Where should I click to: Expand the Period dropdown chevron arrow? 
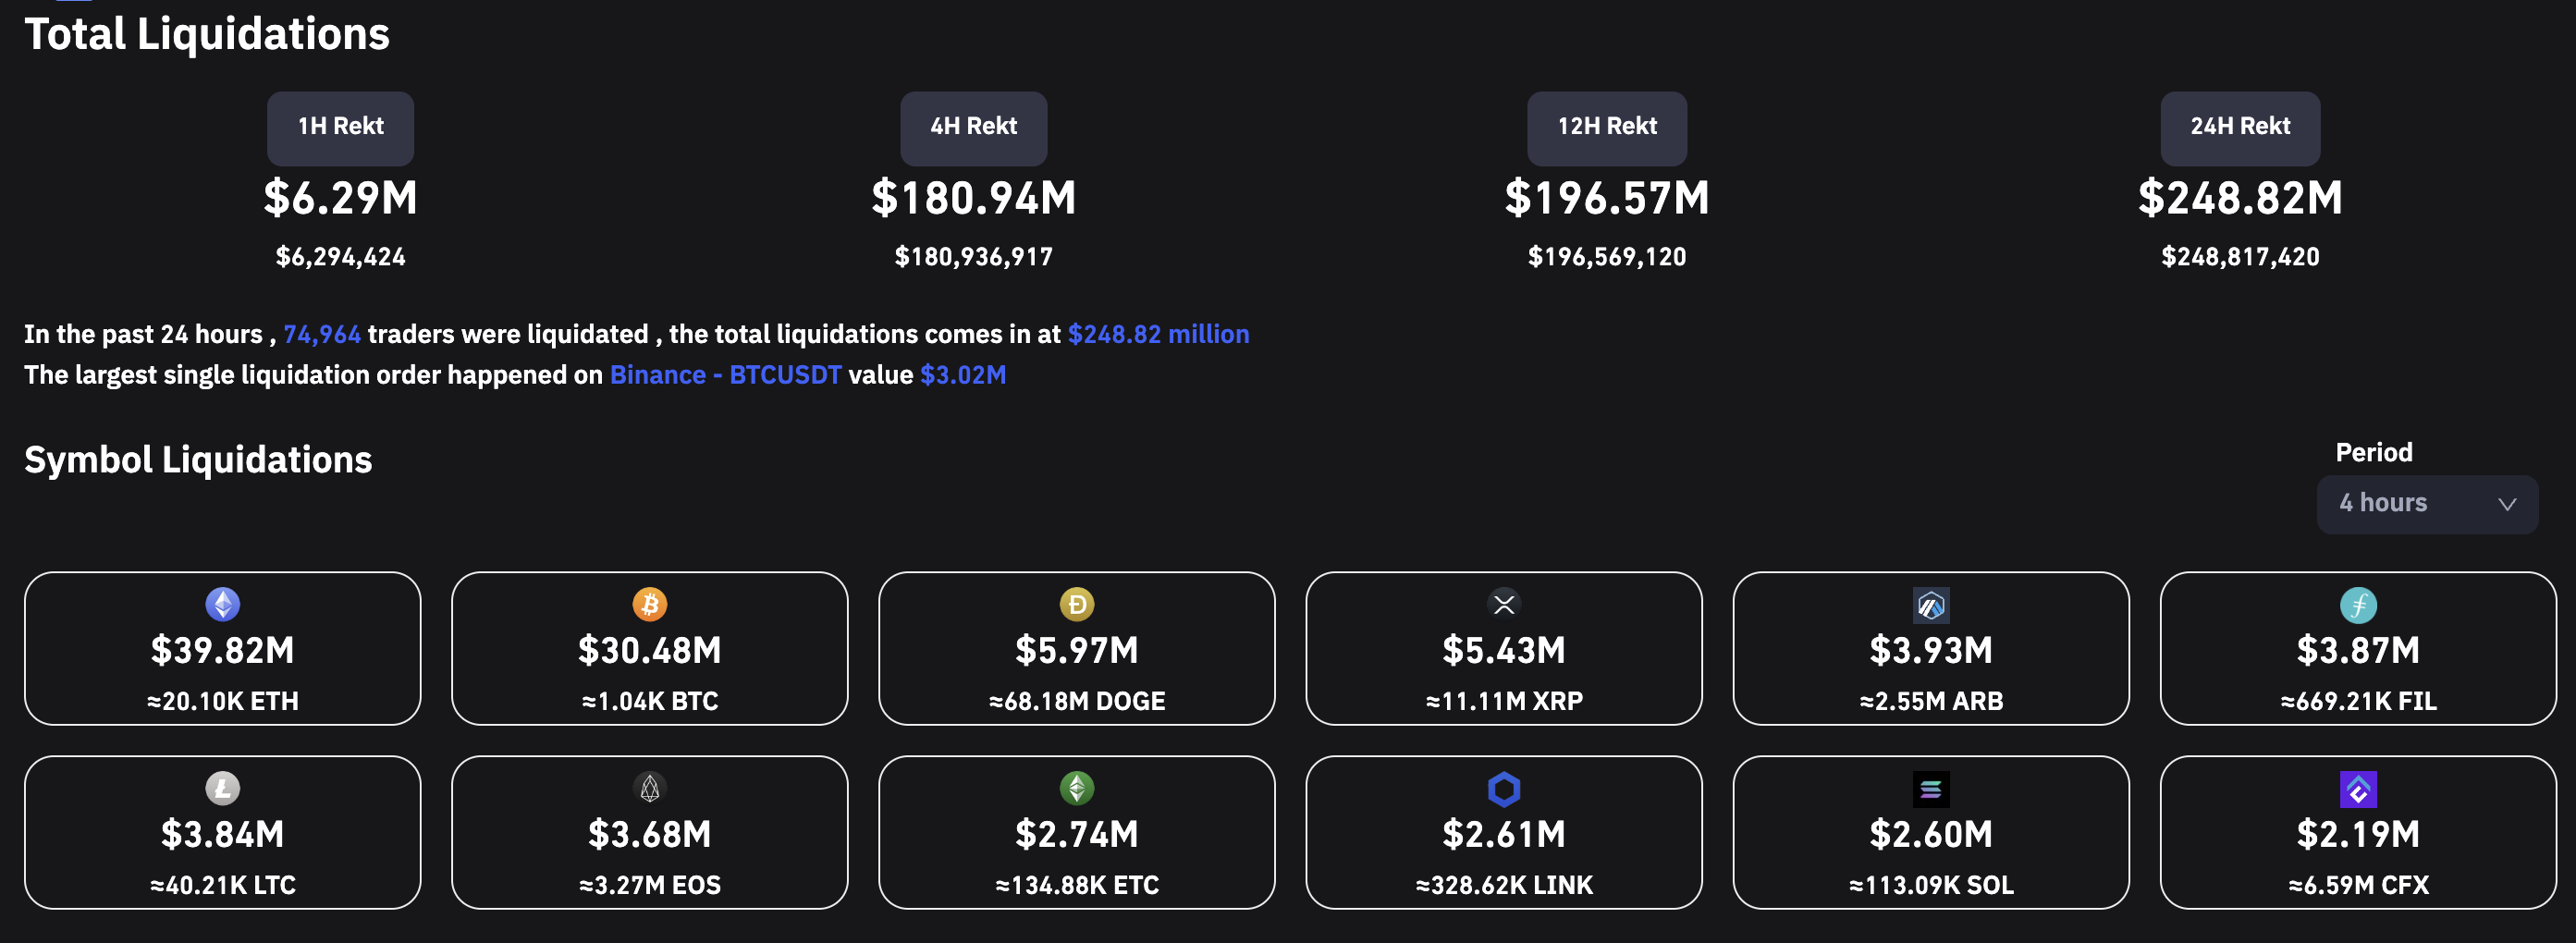[2506, 504]
